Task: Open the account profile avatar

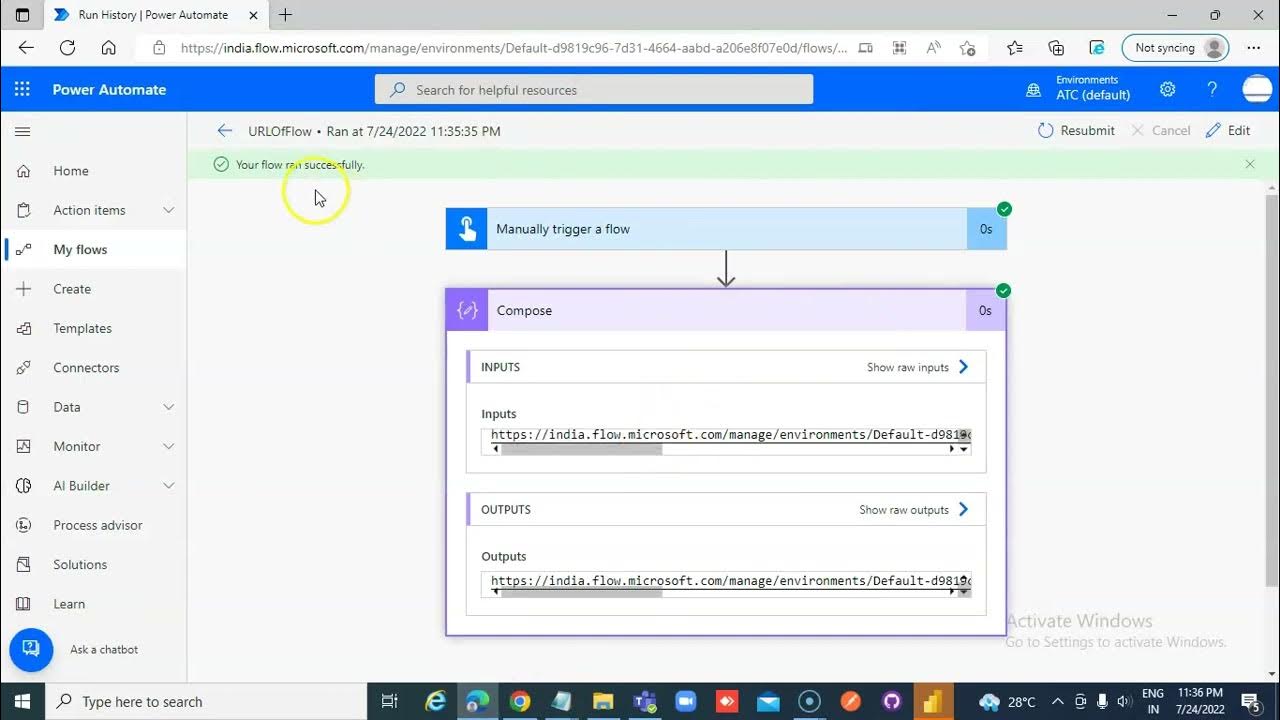Action: (1257, 89)
